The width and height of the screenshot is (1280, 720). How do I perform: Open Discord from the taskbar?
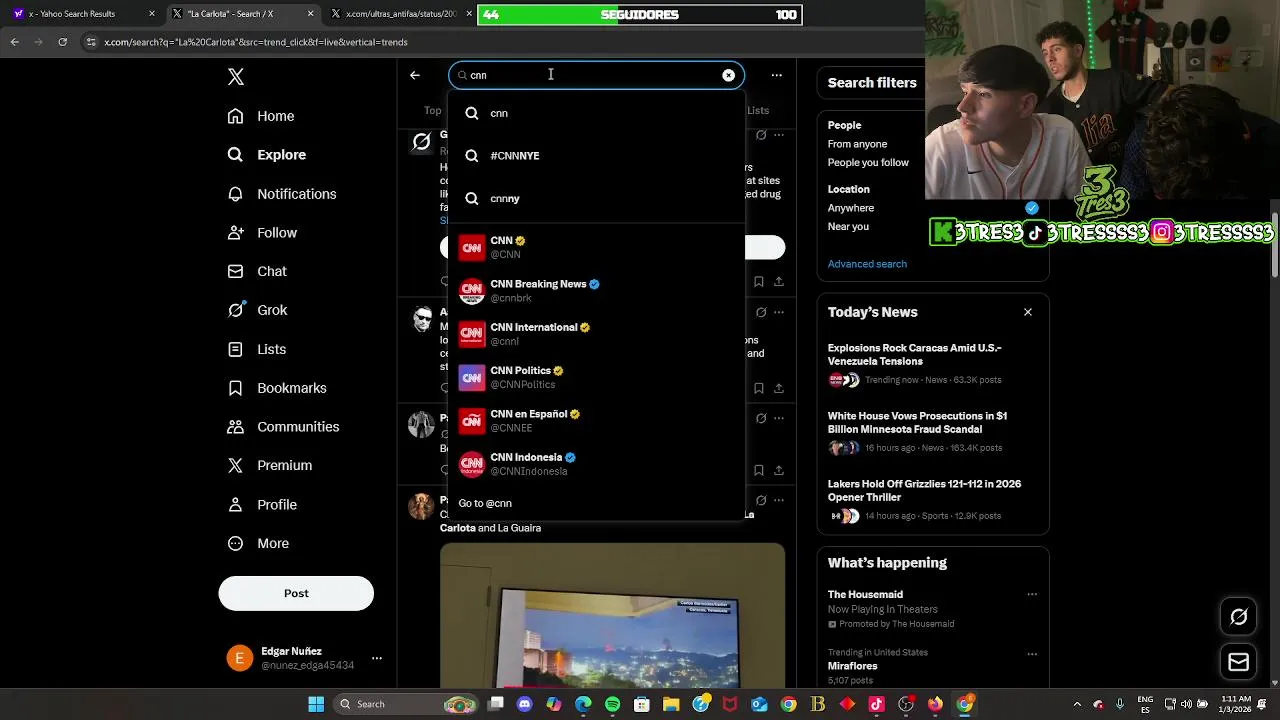point(525,704)
